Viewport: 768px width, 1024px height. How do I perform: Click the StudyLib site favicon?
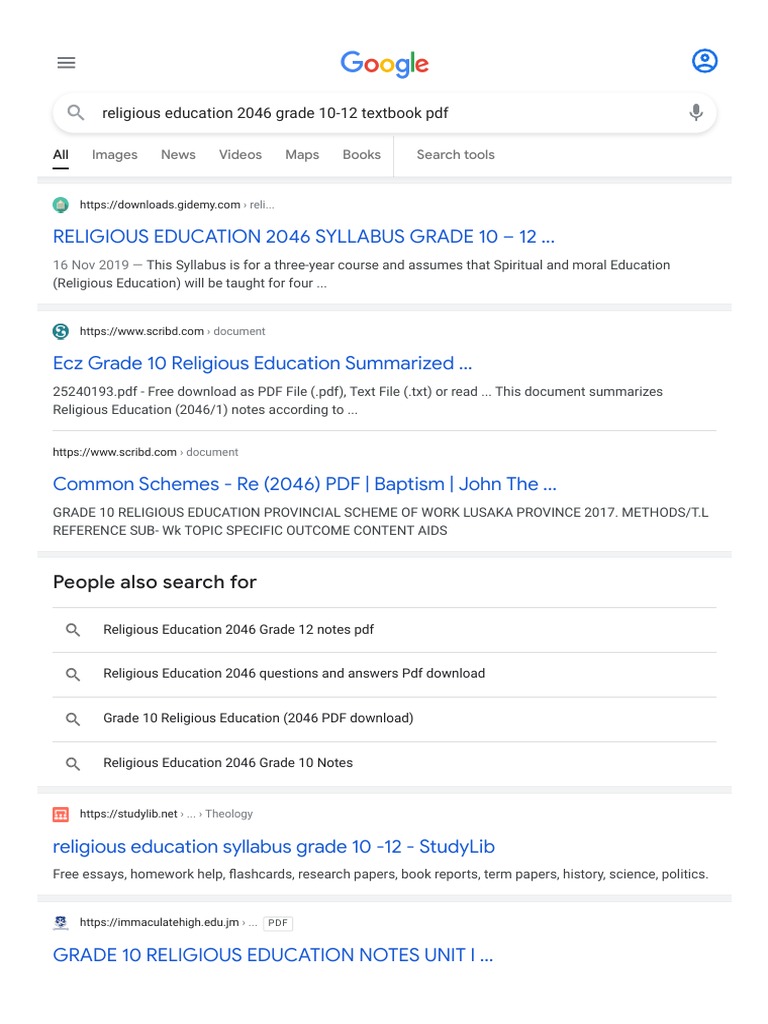click(61, 814)
